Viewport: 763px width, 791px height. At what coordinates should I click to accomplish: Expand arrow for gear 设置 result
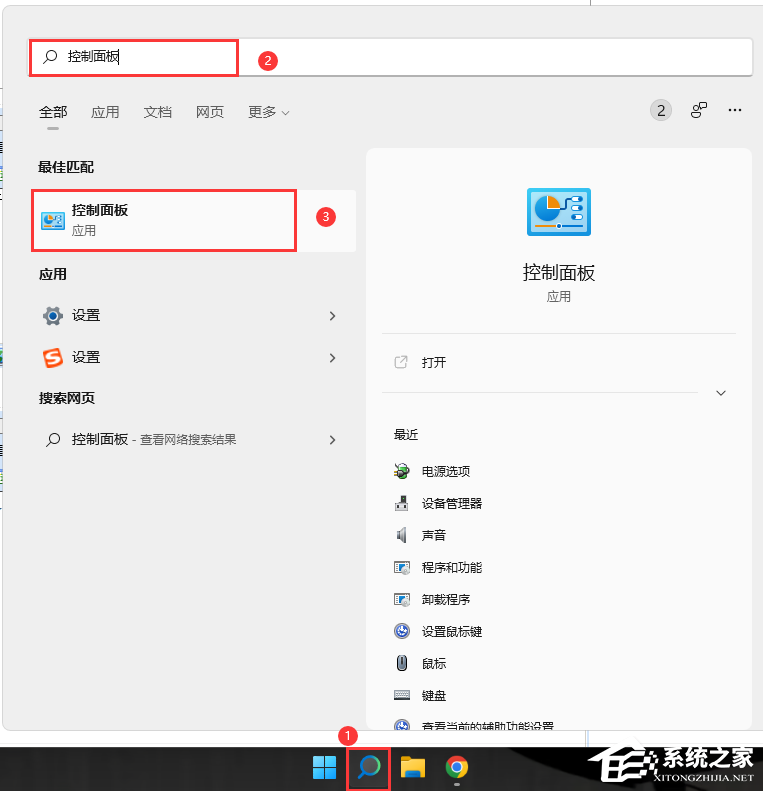tap(333, 316)
